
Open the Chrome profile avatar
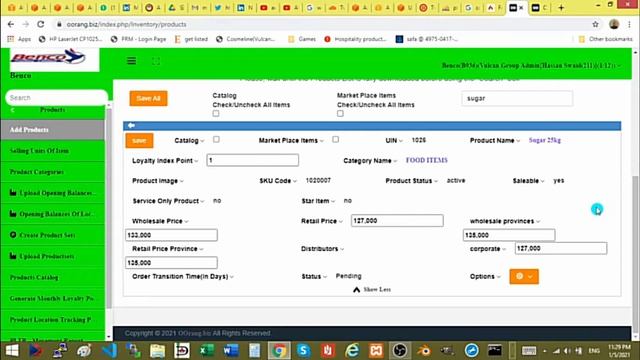pyautogui.click(x=614, y=24)
